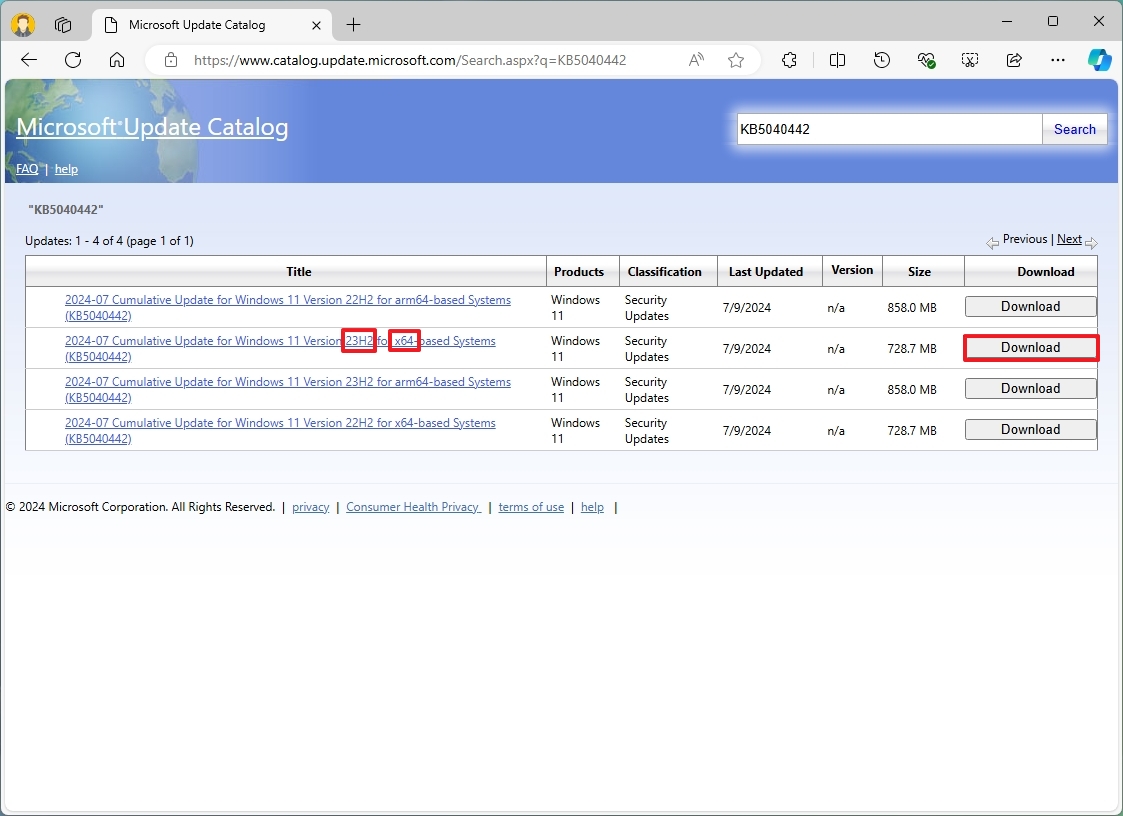
Task: Open Settings and more ellipsis menu
Action: 1057,60
